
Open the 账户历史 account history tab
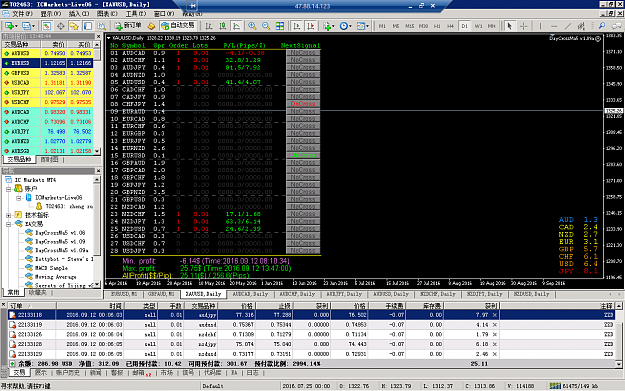coord(67,373)
